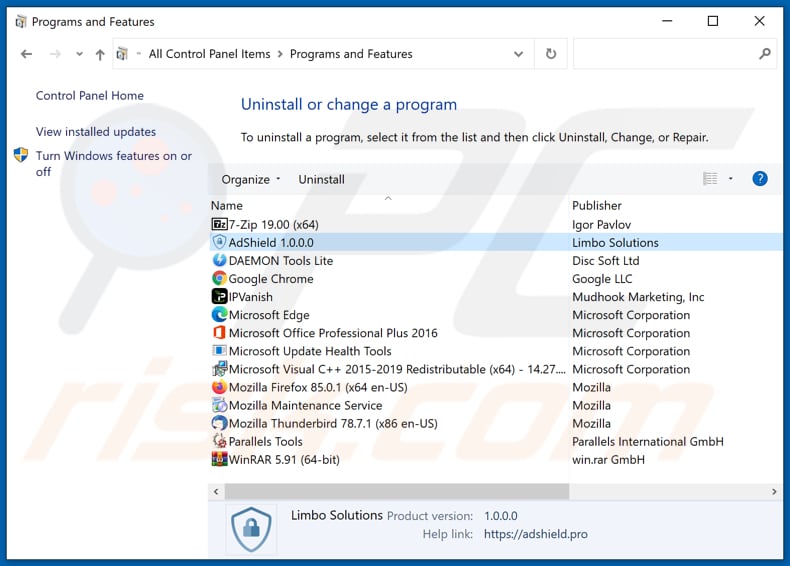Select IPVanish in the list
The height and width of the screenshot is (566, 790).
496,297
